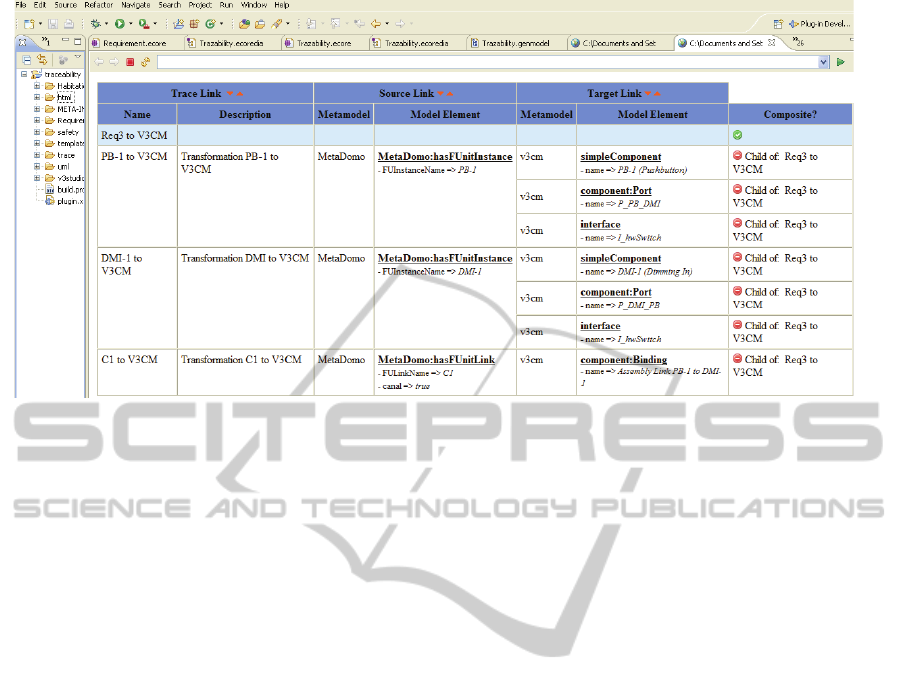
Task: Toggle Trace Link sort arrows
Action: pyautogui.click(x=236, y=93)
